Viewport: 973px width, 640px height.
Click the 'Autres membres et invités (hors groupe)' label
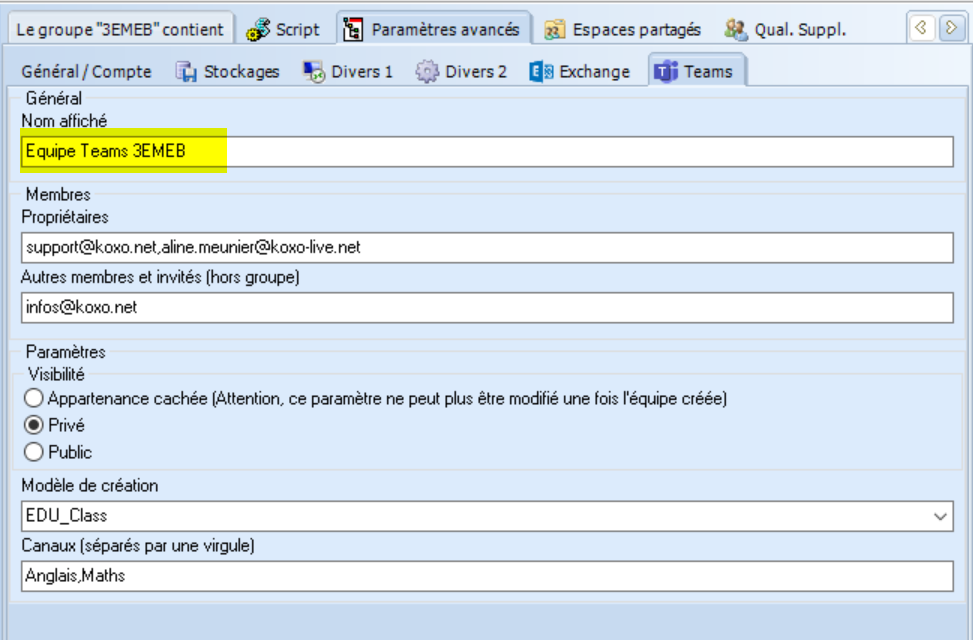point(160,277)
